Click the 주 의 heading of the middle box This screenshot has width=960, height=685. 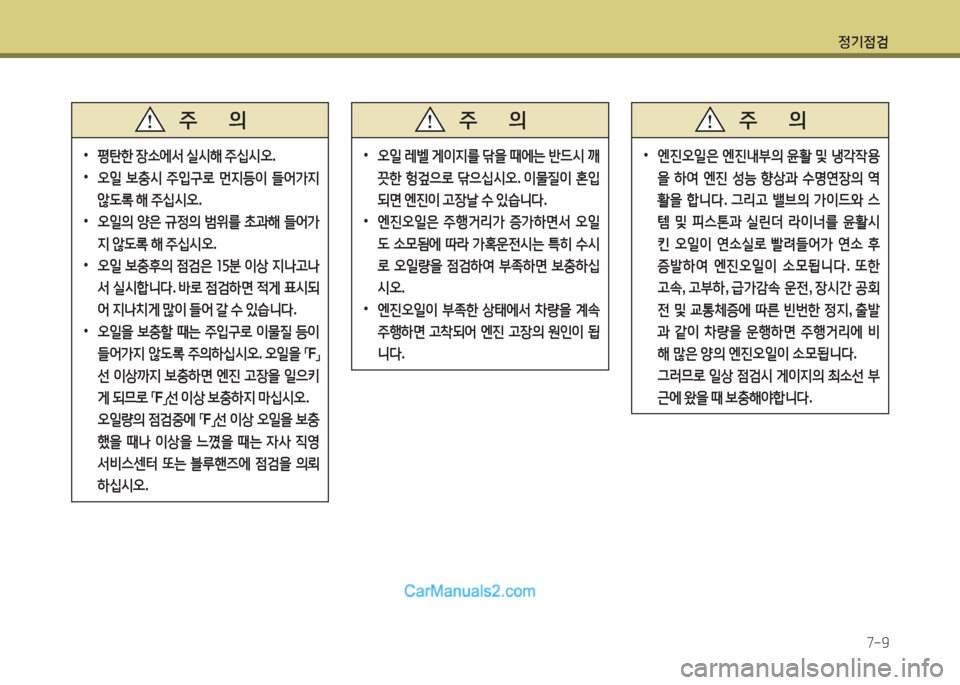coord(492,120)
